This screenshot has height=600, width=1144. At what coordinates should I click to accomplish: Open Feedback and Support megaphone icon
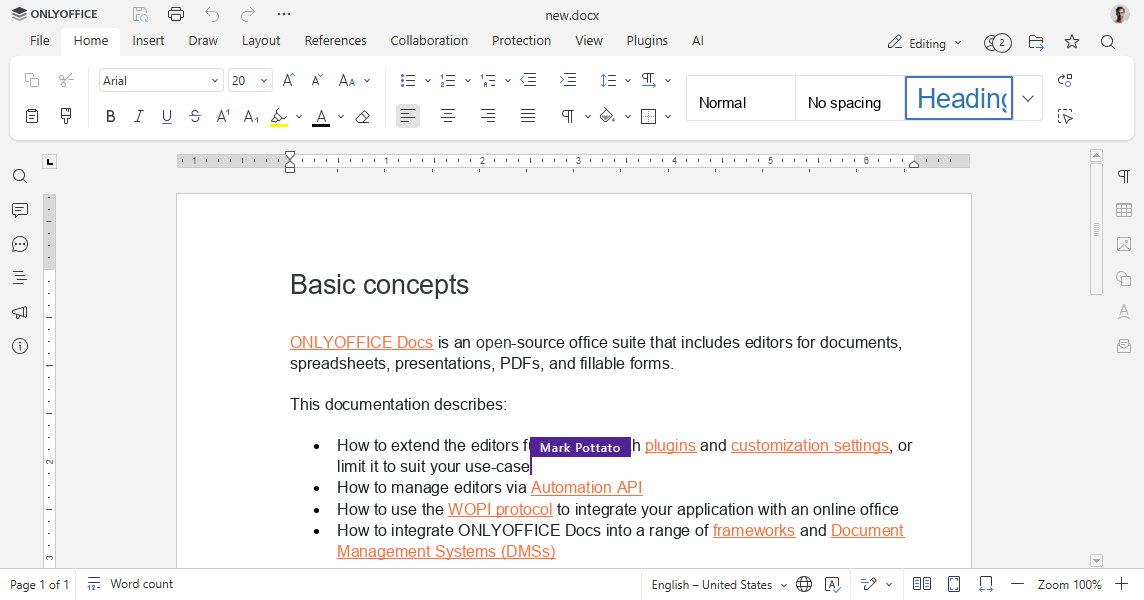[x=20, y=312]
